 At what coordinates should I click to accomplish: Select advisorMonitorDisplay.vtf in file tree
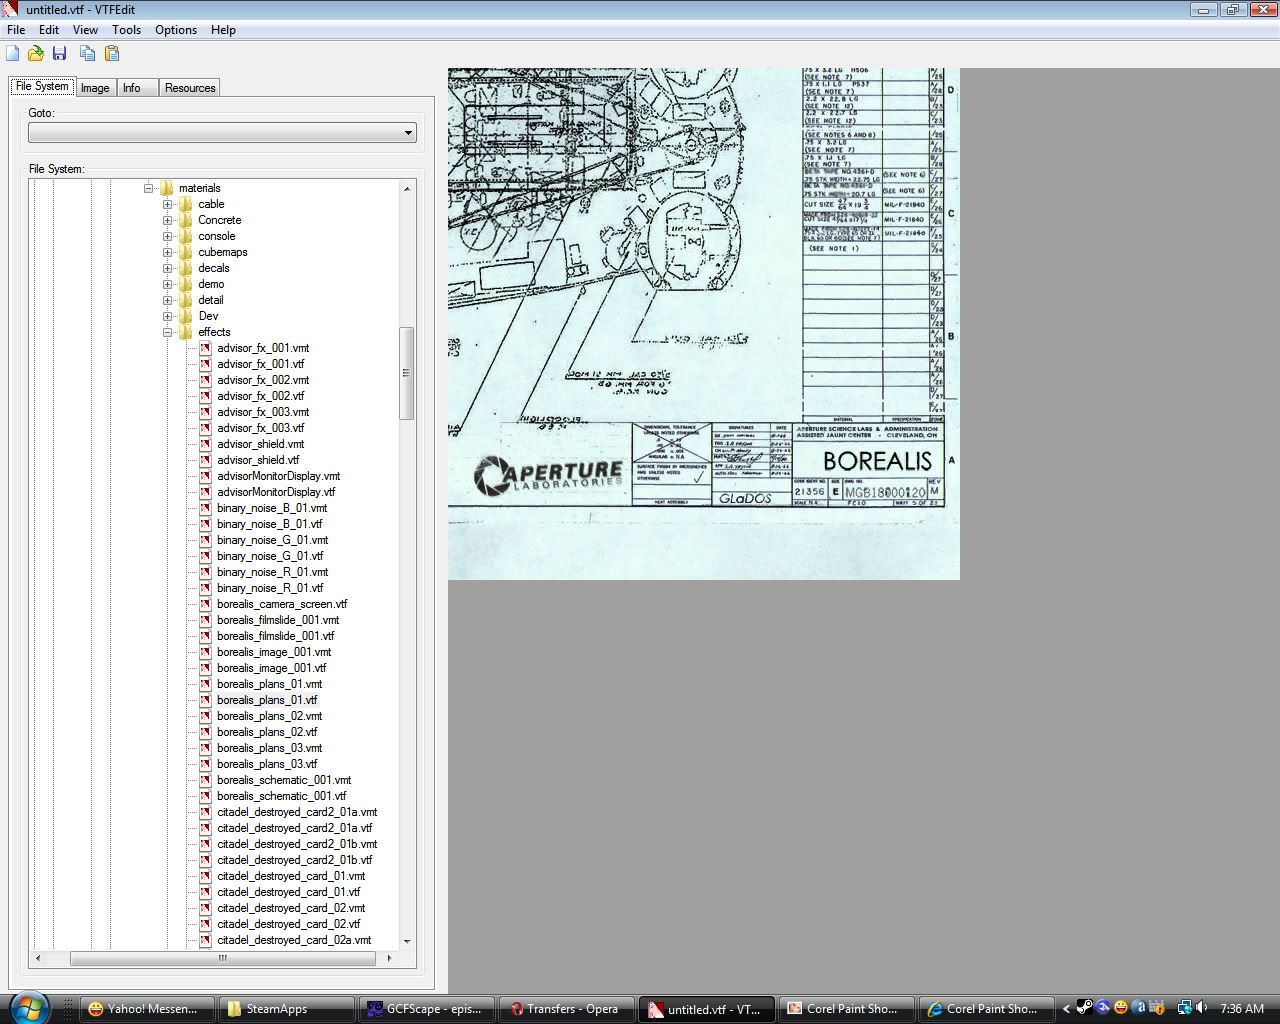click(276, 492)
